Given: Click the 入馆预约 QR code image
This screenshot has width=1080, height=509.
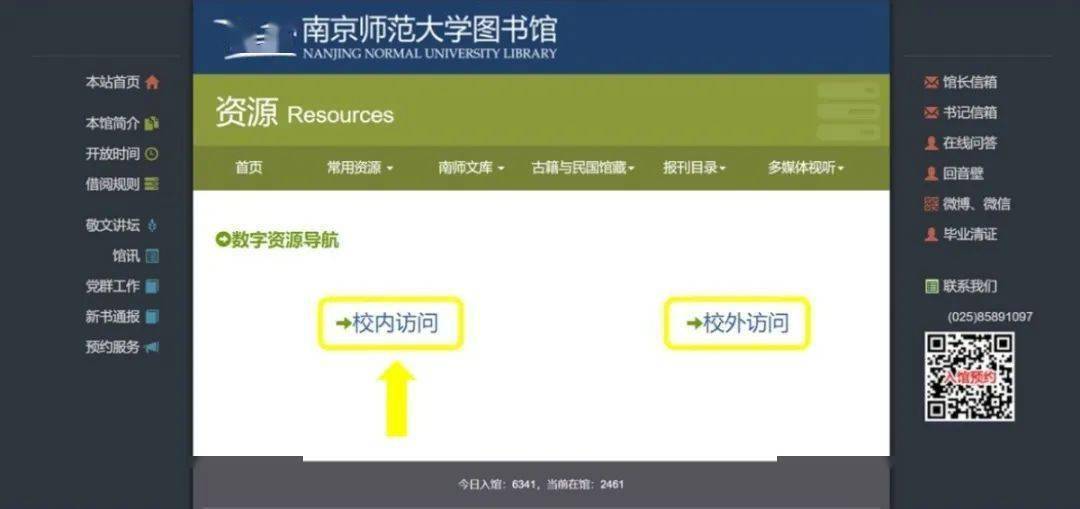Looking at the screenshot, I should coord(969,376).
